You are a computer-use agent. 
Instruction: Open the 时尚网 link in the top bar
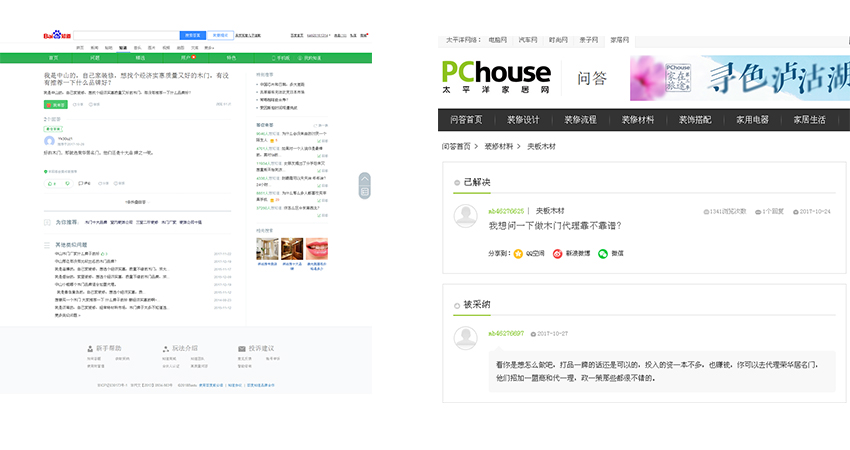click(x=558, y=40)
